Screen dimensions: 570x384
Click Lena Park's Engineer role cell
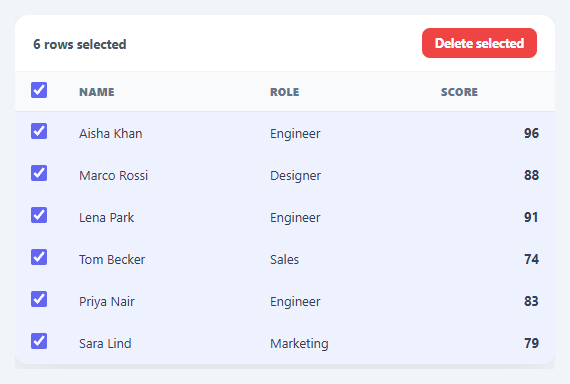(295, 217)
